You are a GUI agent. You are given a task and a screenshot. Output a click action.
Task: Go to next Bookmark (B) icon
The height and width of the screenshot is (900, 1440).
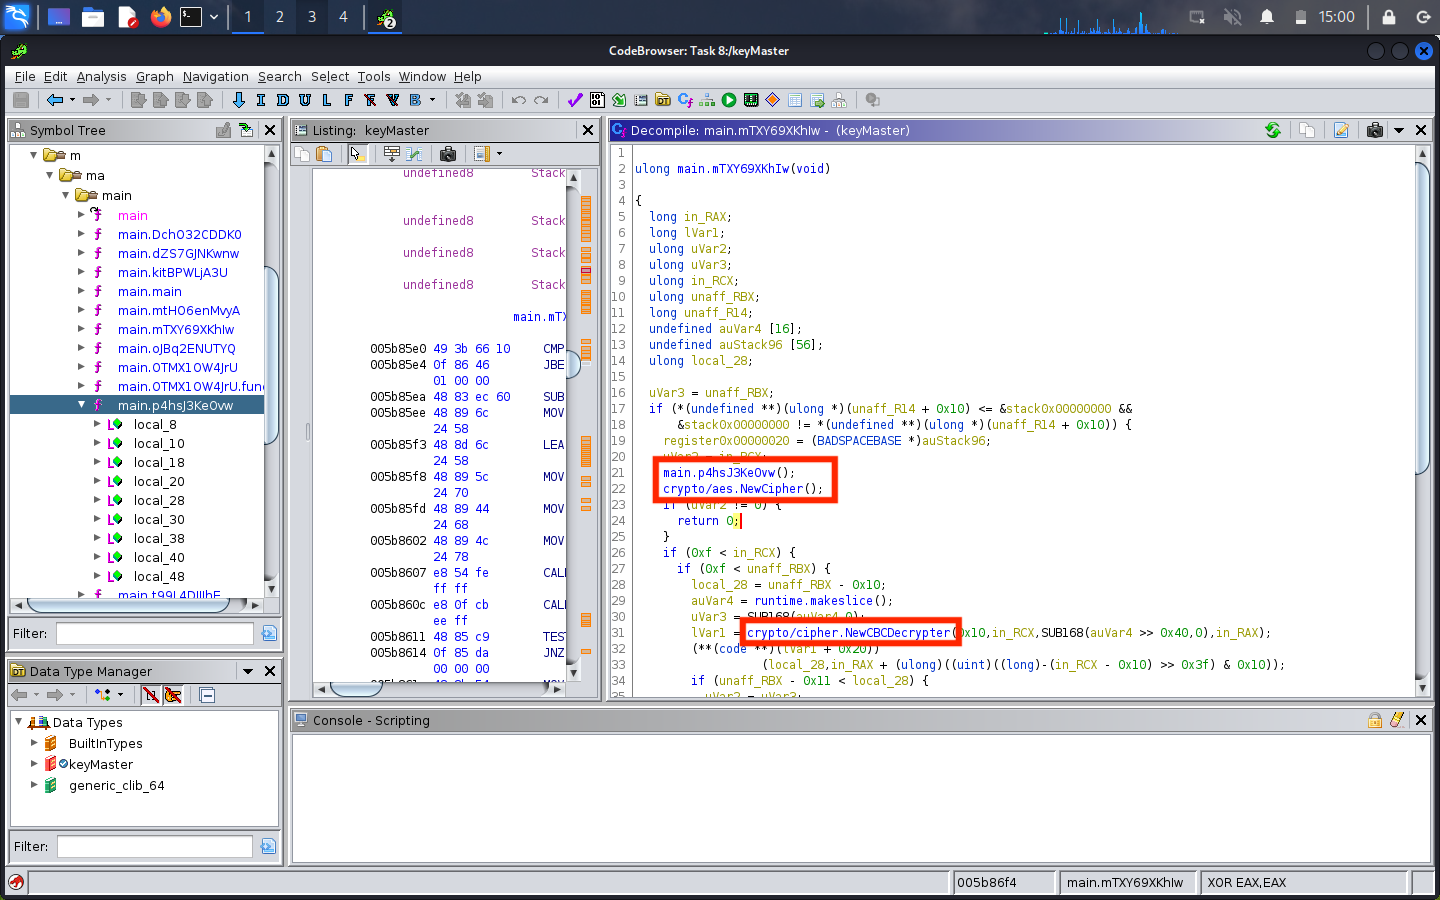tap(415, 100)
